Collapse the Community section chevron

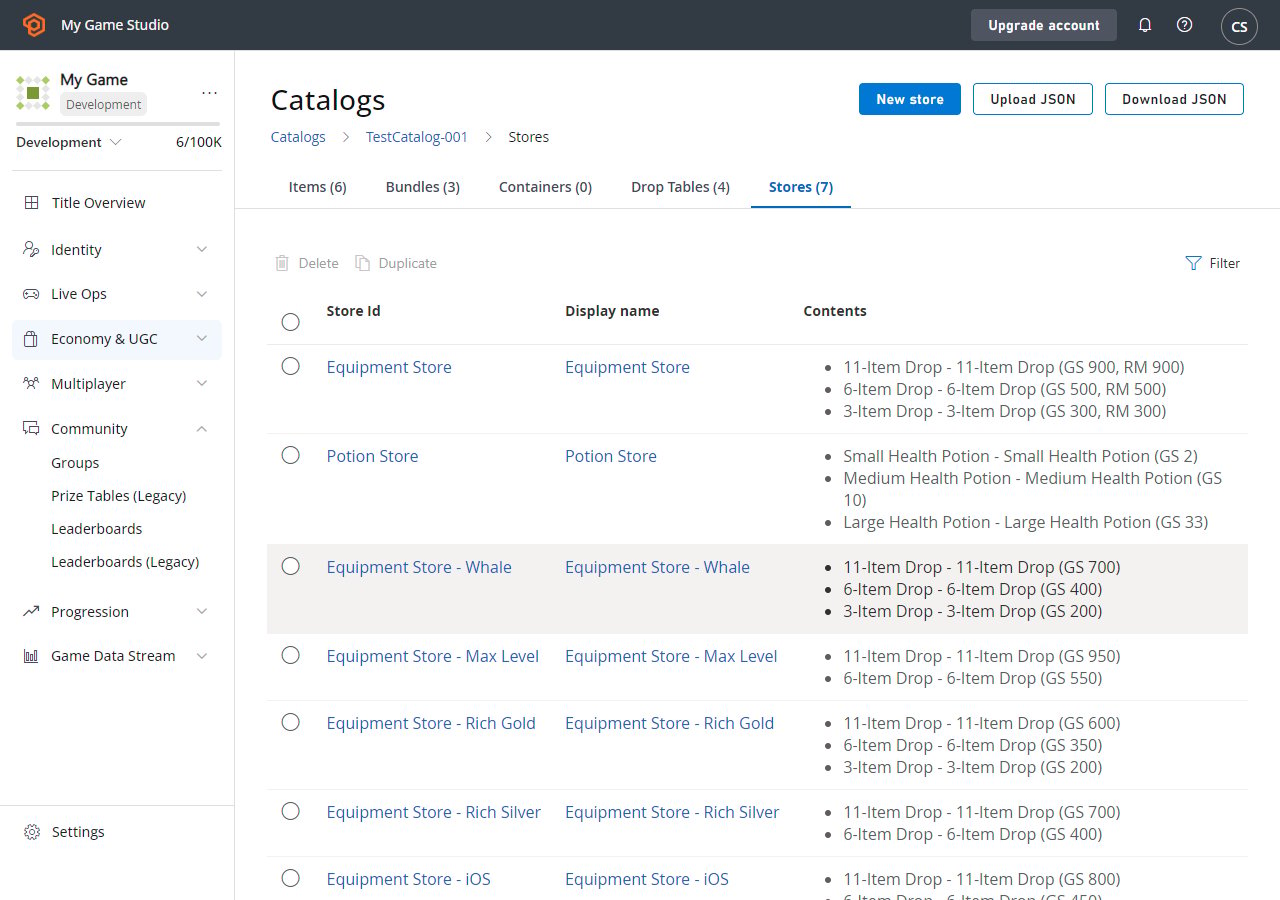tap(202, 429)
